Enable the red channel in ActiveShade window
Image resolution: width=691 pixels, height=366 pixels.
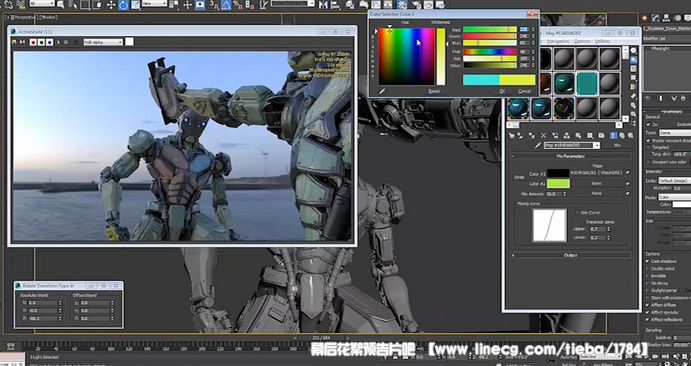tap(33, 42)
